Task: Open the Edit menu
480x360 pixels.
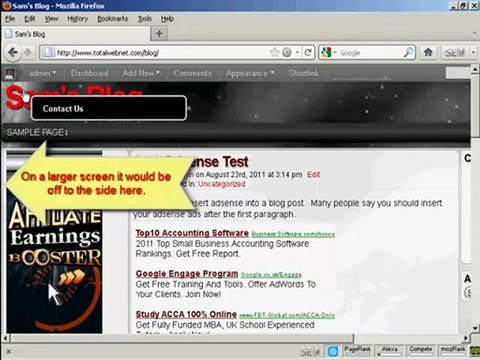Action: point(30,19)
